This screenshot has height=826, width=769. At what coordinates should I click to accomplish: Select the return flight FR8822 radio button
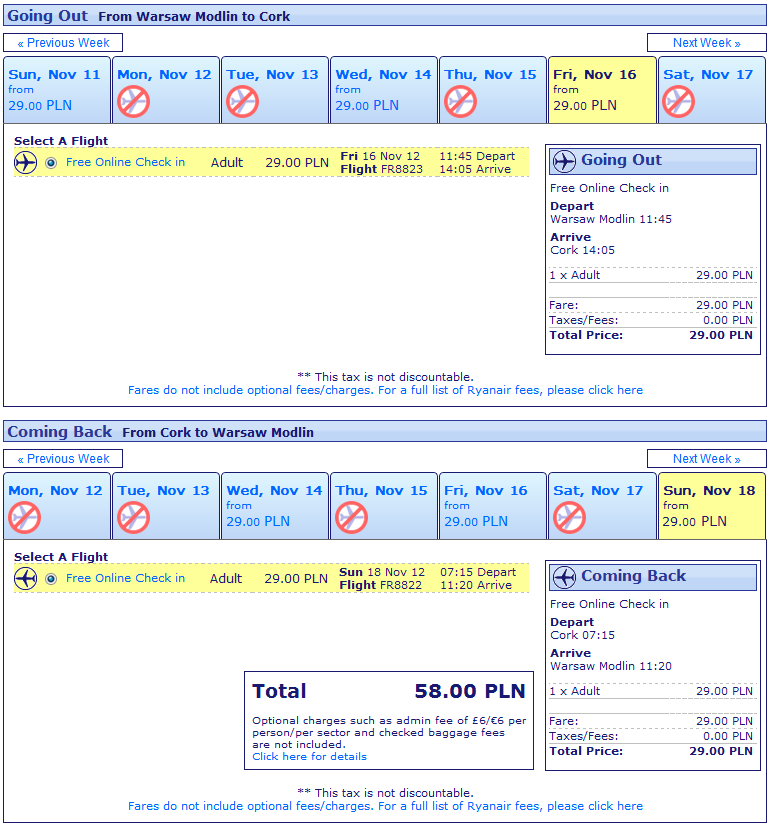tap(51, 579)
